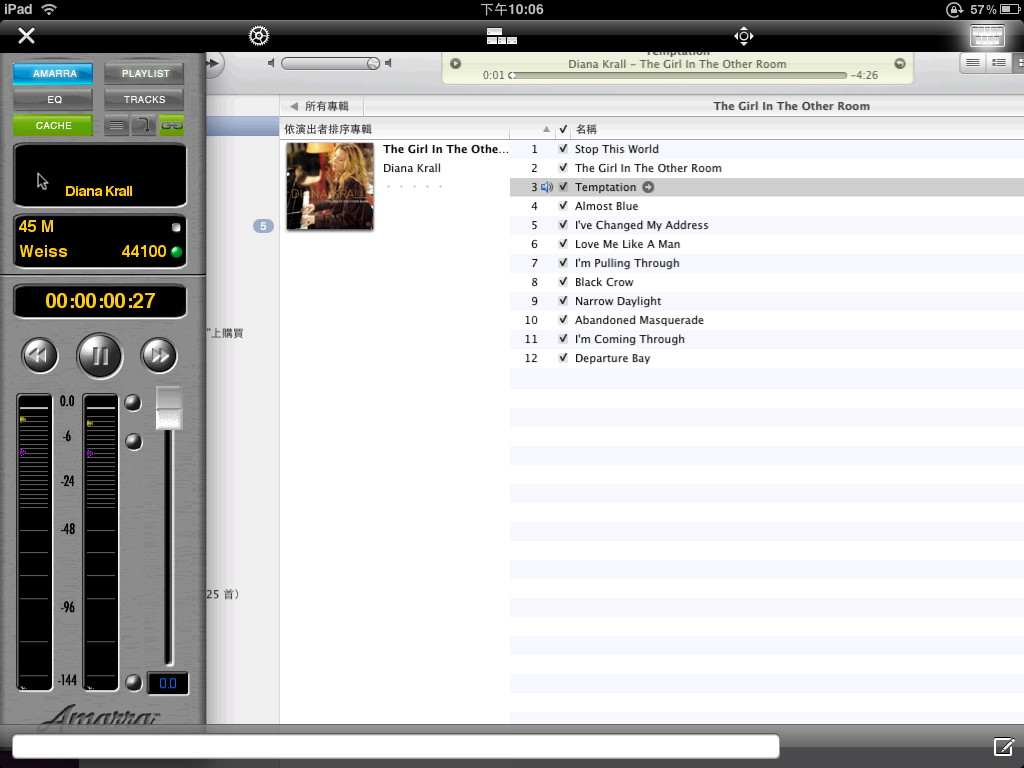Image resolution: width=1024 pixels, height=768 pixels.
Task: Tap the Wi-Fi icon in the iPad status bar
Action: pos(48,9)
